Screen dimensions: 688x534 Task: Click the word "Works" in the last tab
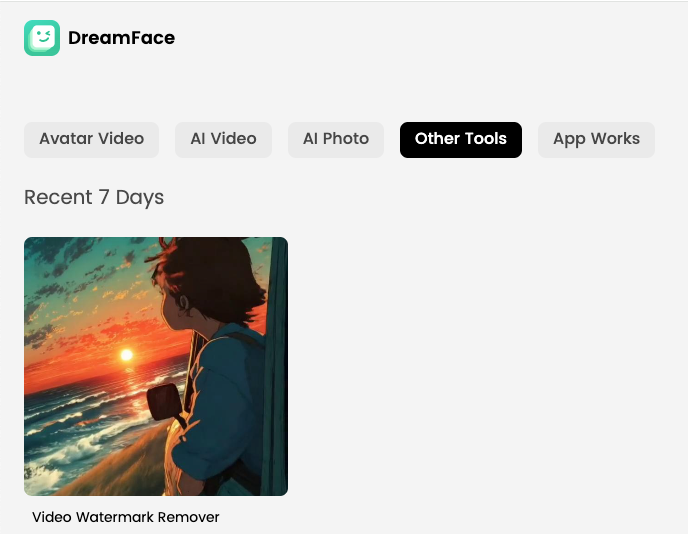tap(615, 139)
